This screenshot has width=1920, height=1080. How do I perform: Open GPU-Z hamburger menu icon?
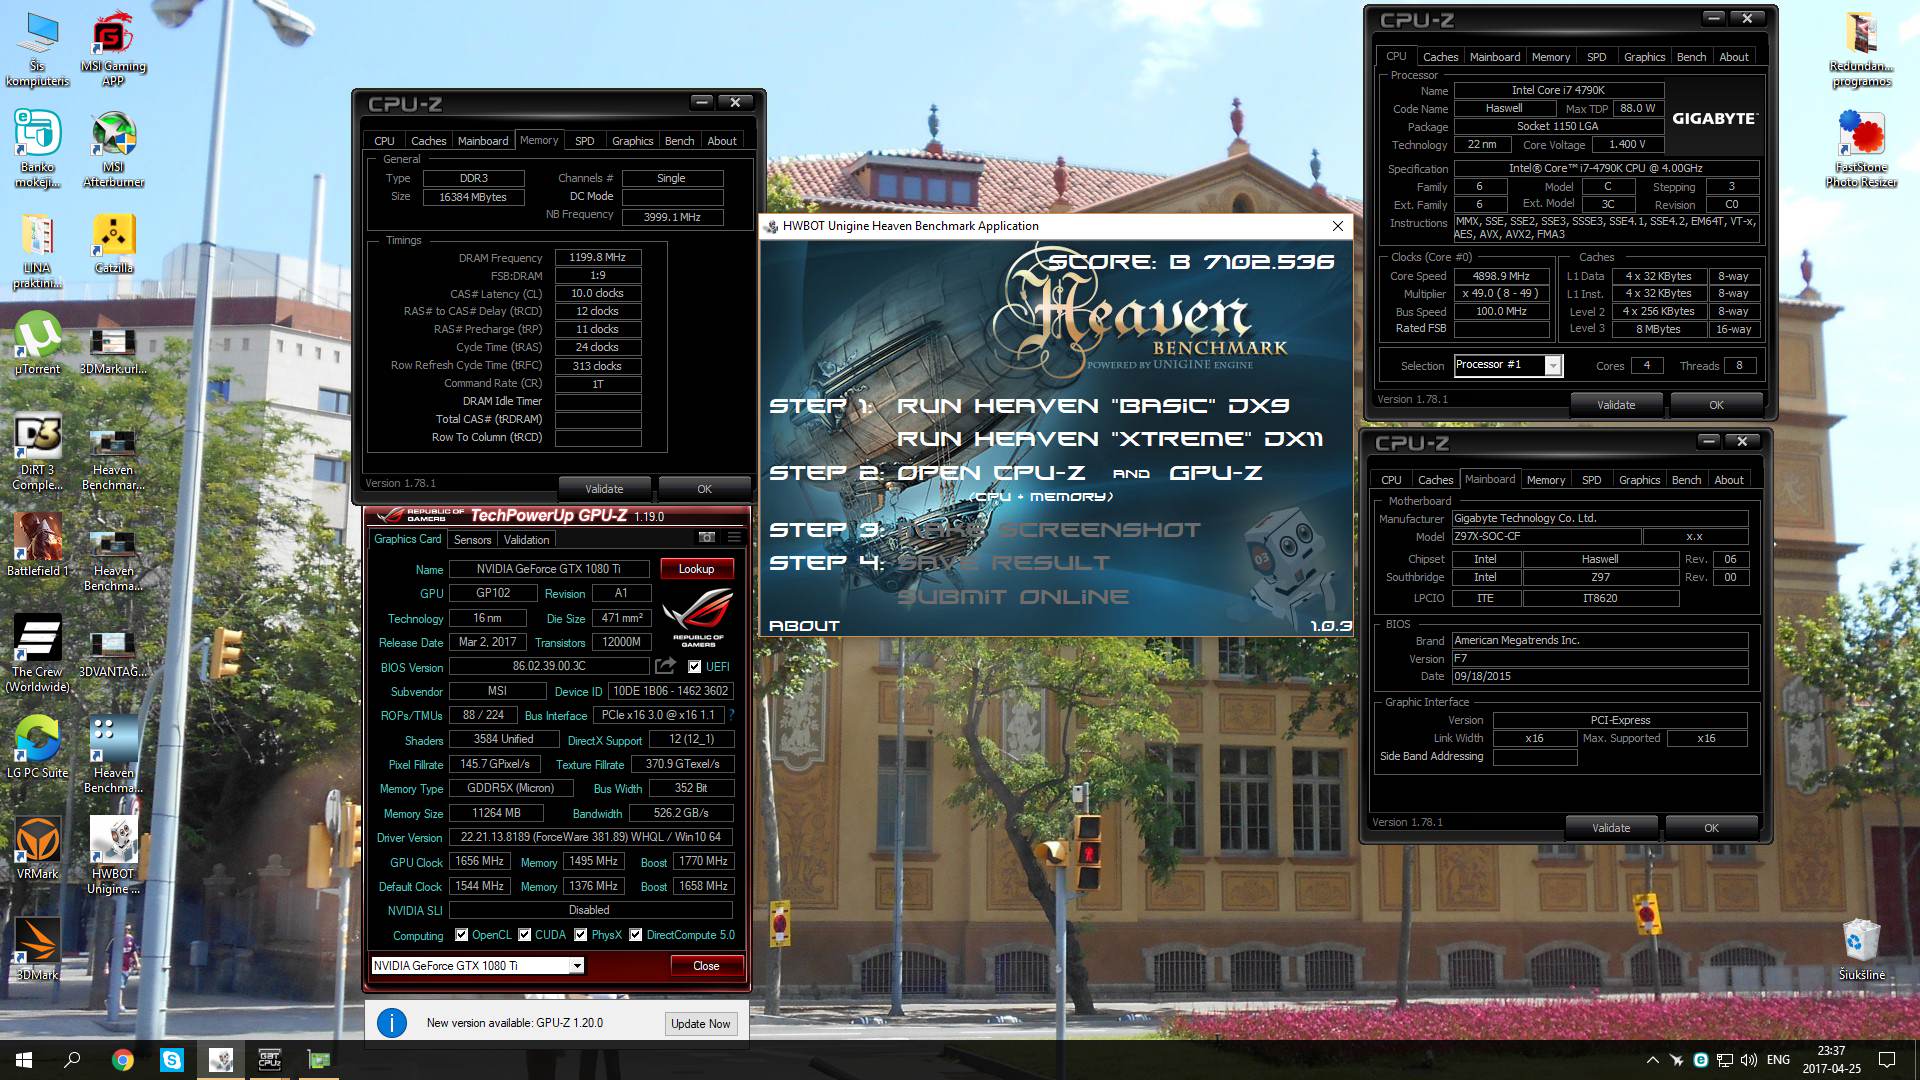734,538
